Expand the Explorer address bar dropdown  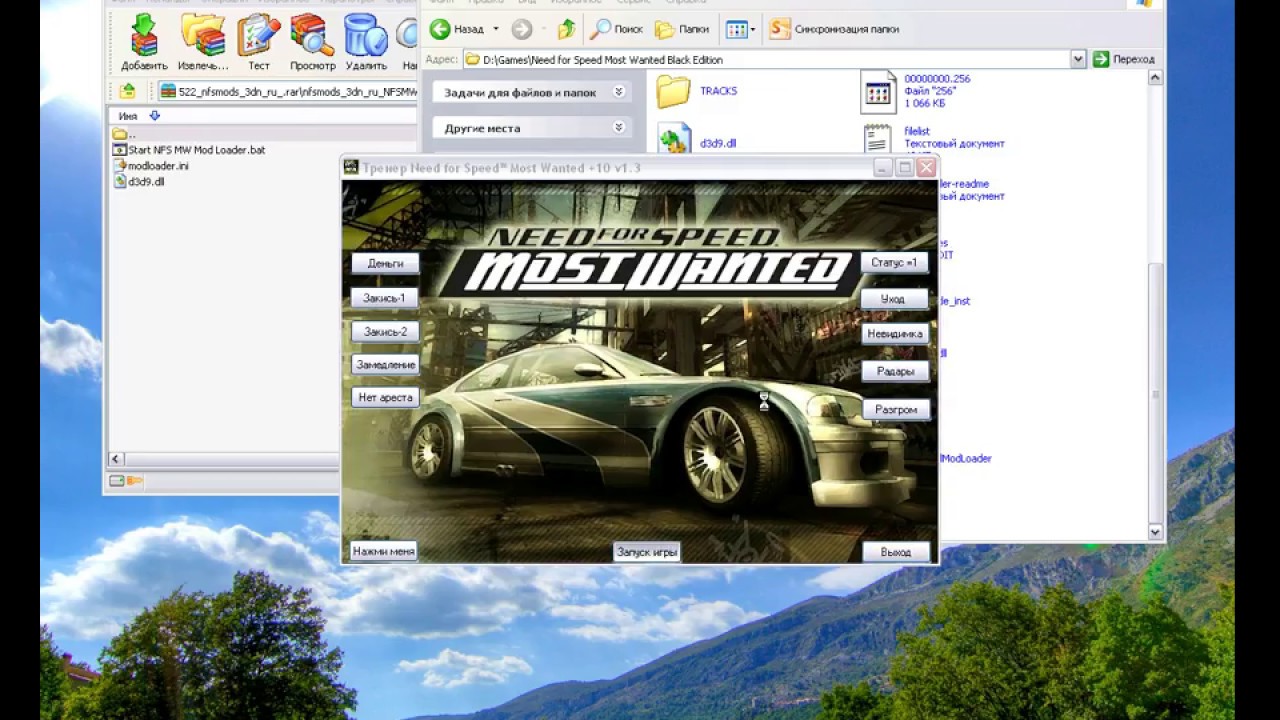pos(1078,59)
